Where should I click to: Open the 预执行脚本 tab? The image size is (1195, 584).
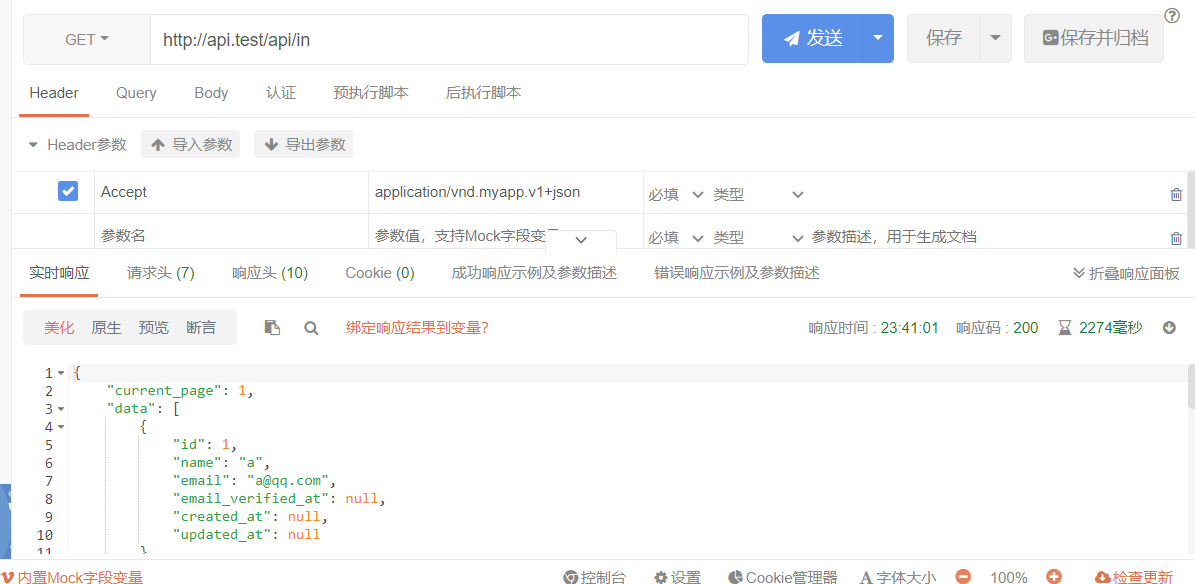click(371, 93)
